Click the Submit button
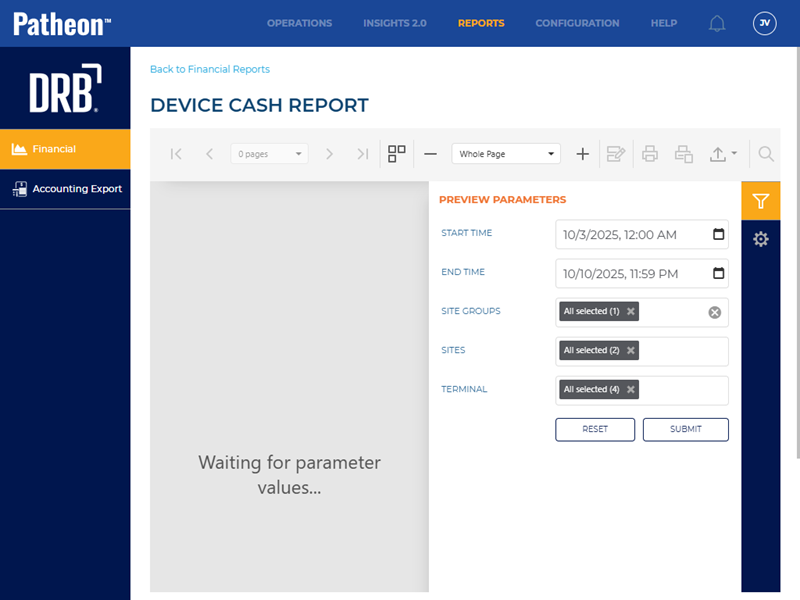Viewport: 800px width, 600px height. (x=685, y=429)
